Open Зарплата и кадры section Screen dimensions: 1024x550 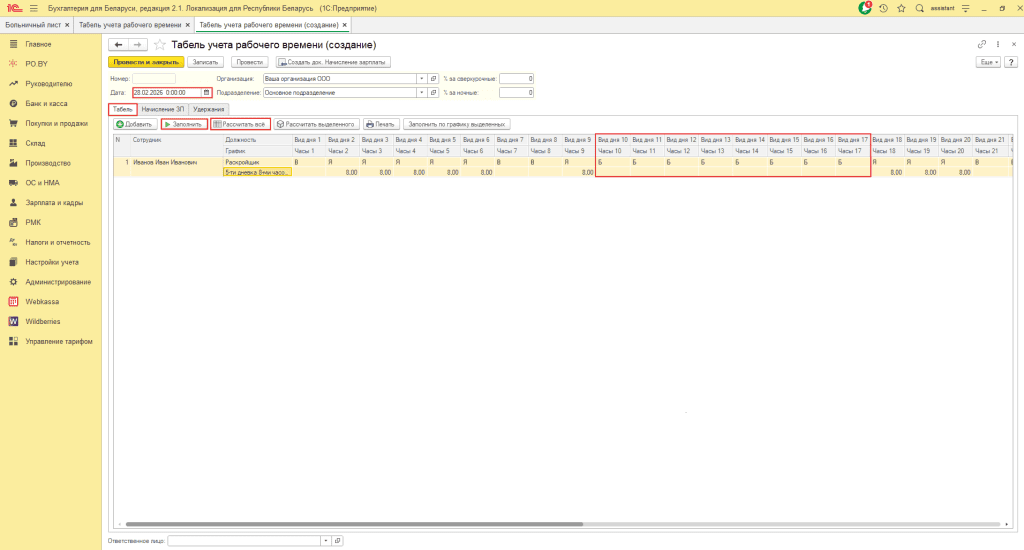tap(53, 202)
